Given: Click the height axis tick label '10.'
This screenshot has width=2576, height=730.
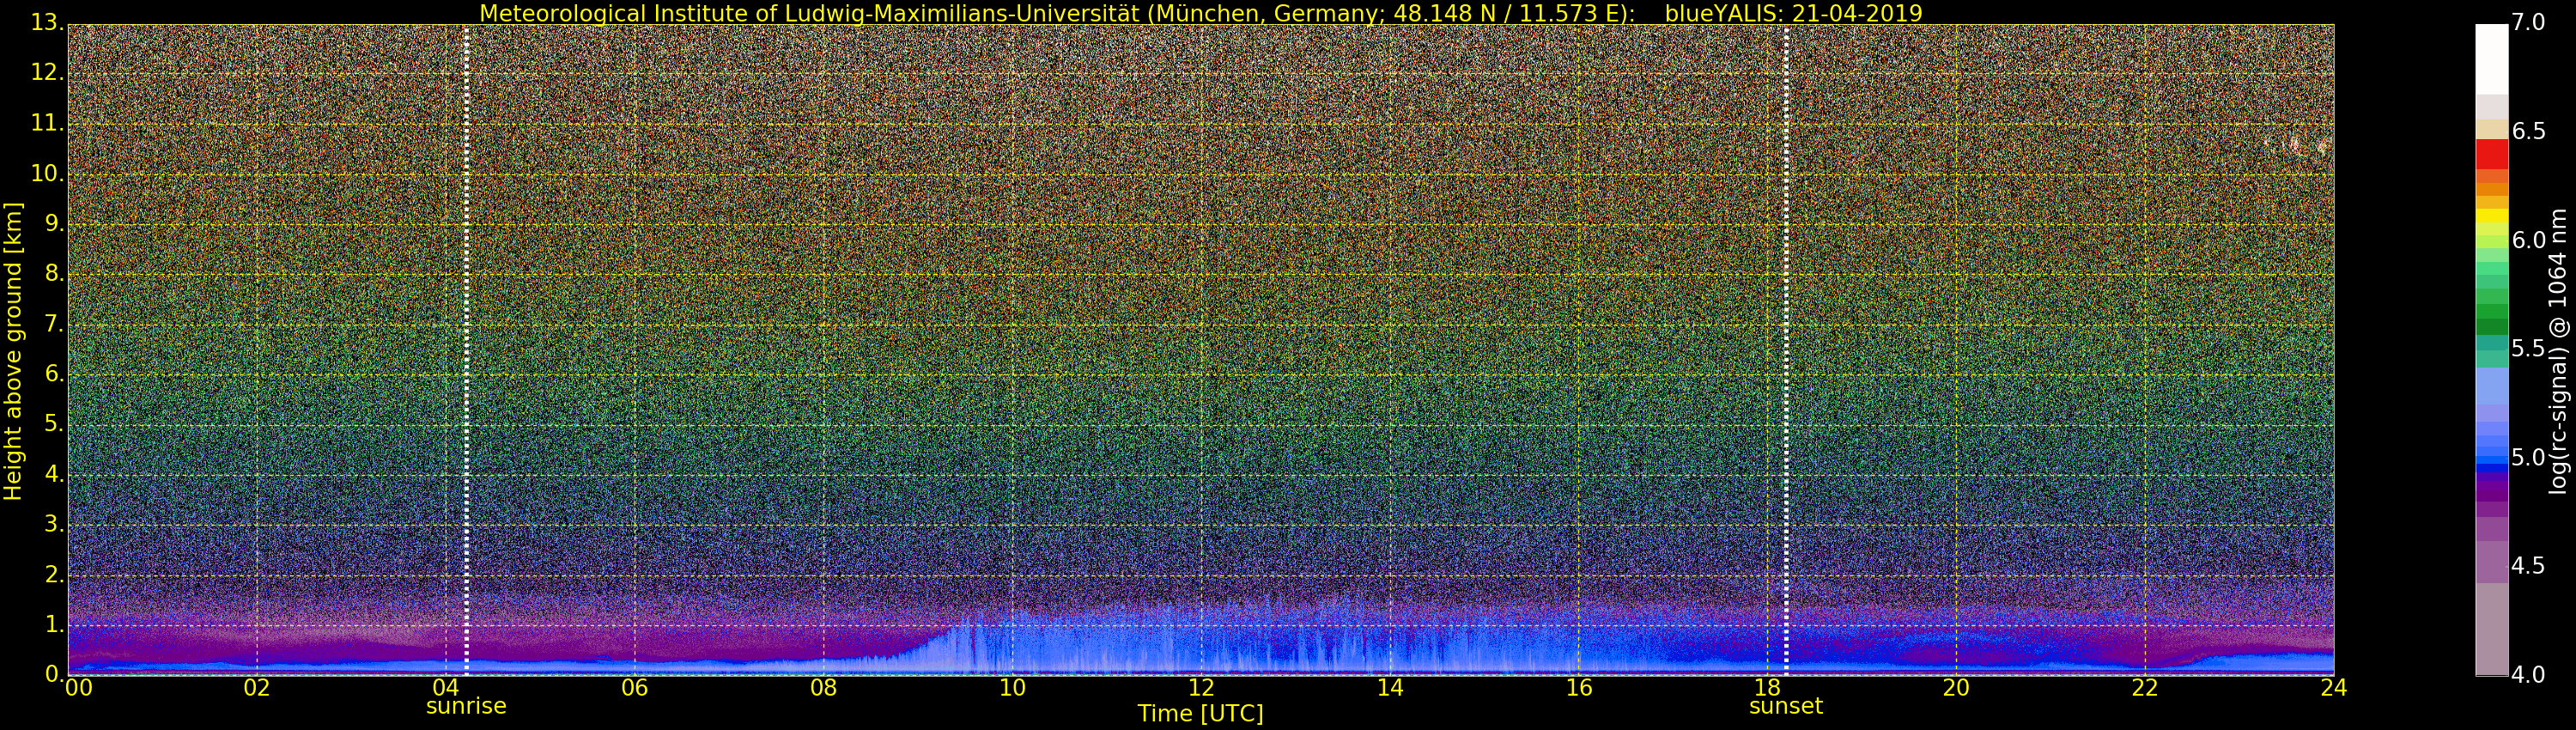Looking at the screenshot, I should (x=49, y=173).
